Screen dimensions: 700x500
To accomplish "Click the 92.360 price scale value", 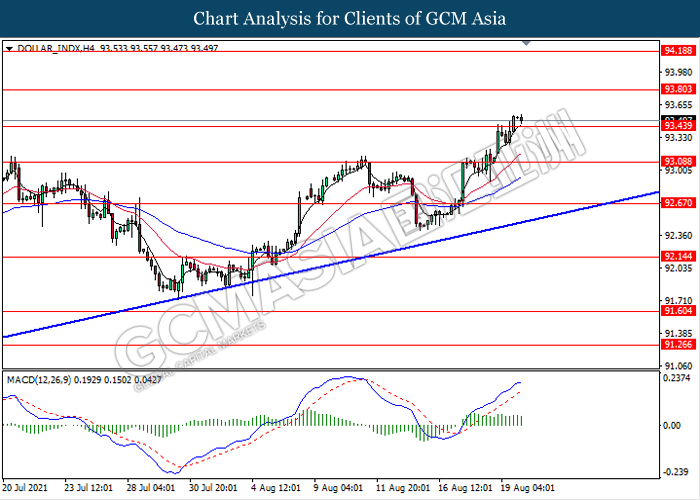I will pos(679,236).
